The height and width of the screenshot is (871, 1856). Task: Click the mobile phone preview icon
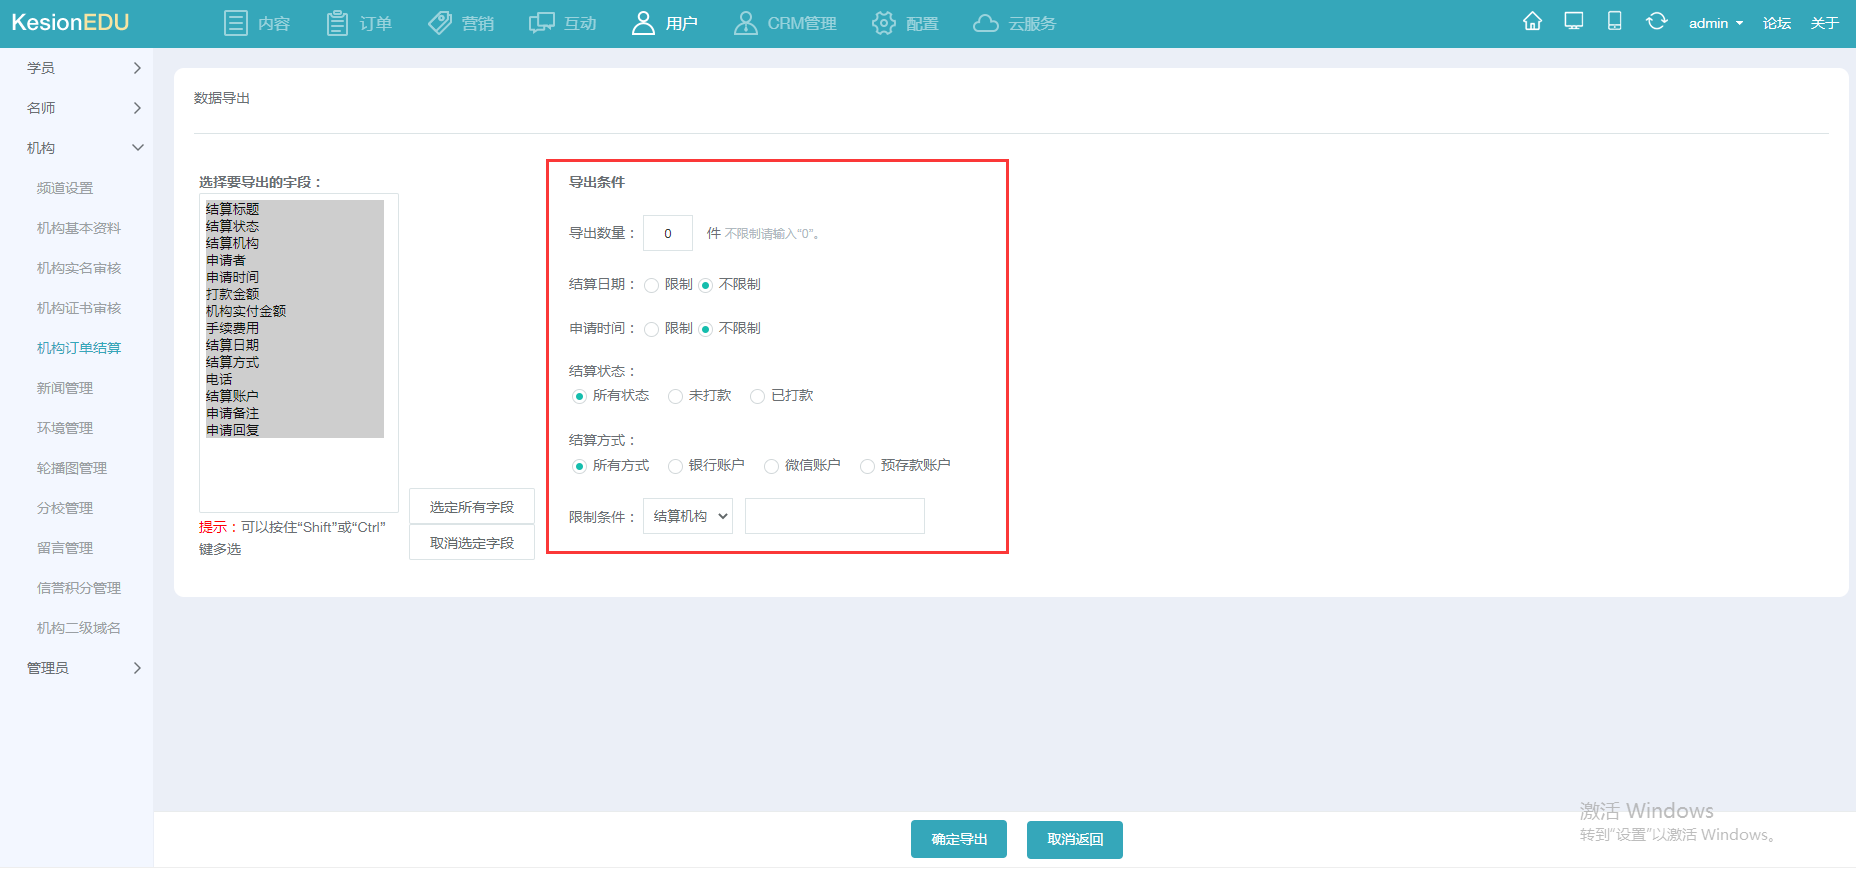(1614, 22)
